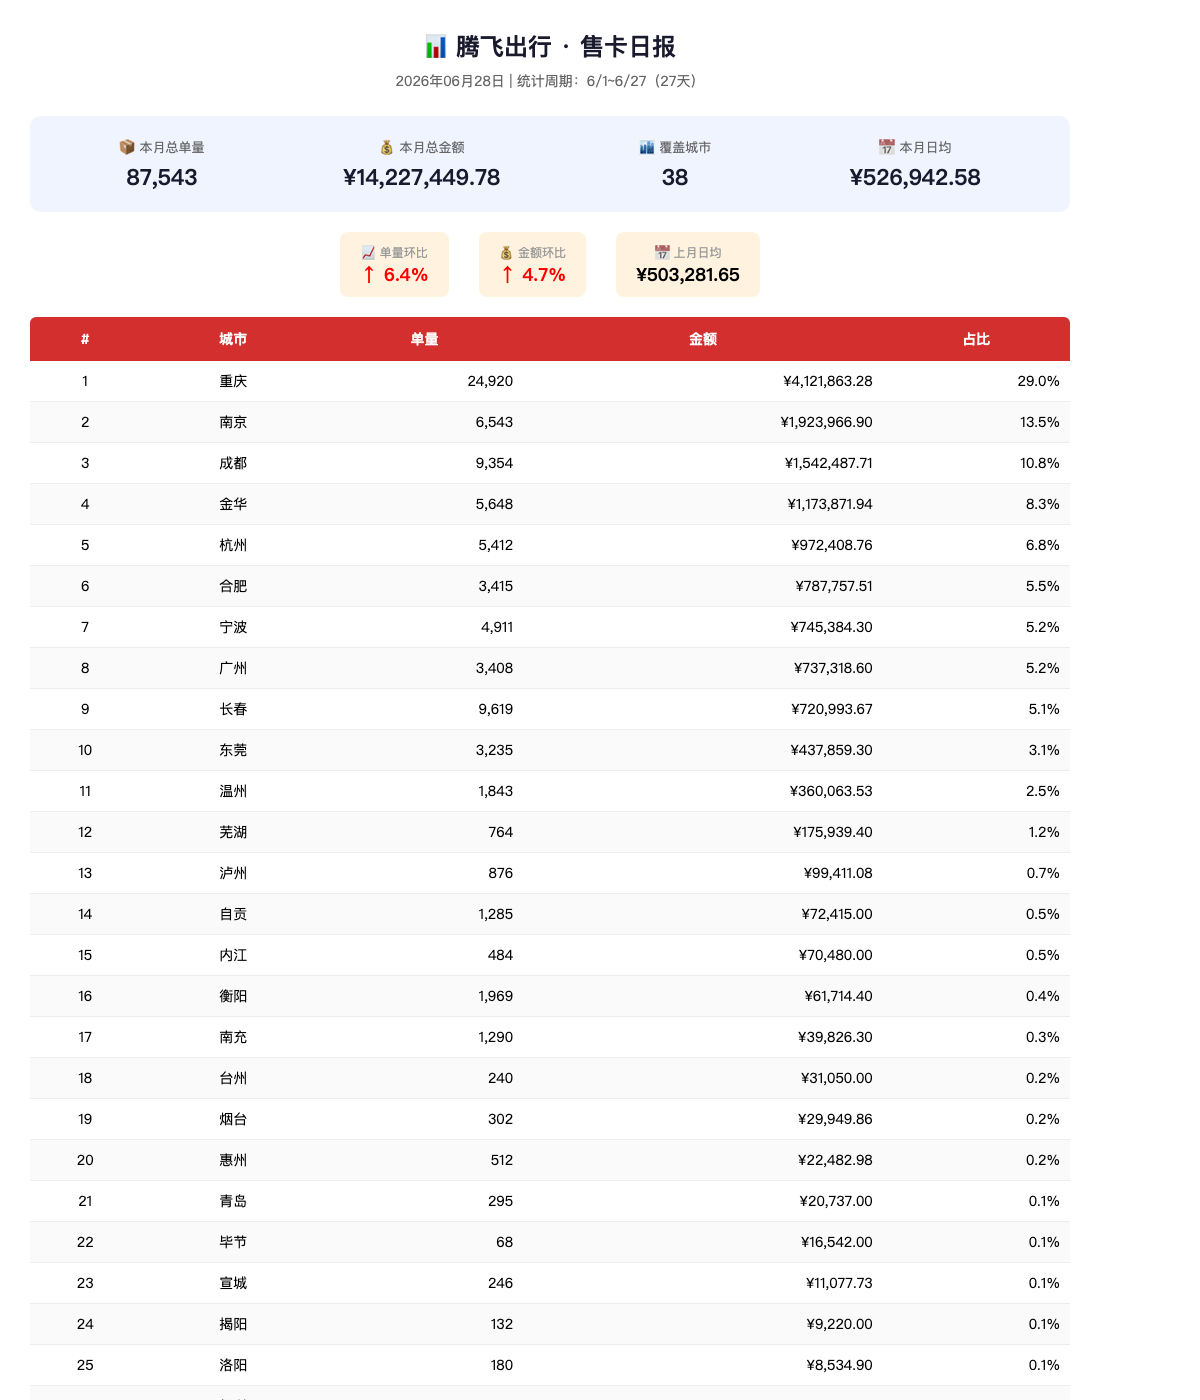Click the cityscape icon next to 覆盖城市
This screenshot has width=1200, height=1400.
647,147
